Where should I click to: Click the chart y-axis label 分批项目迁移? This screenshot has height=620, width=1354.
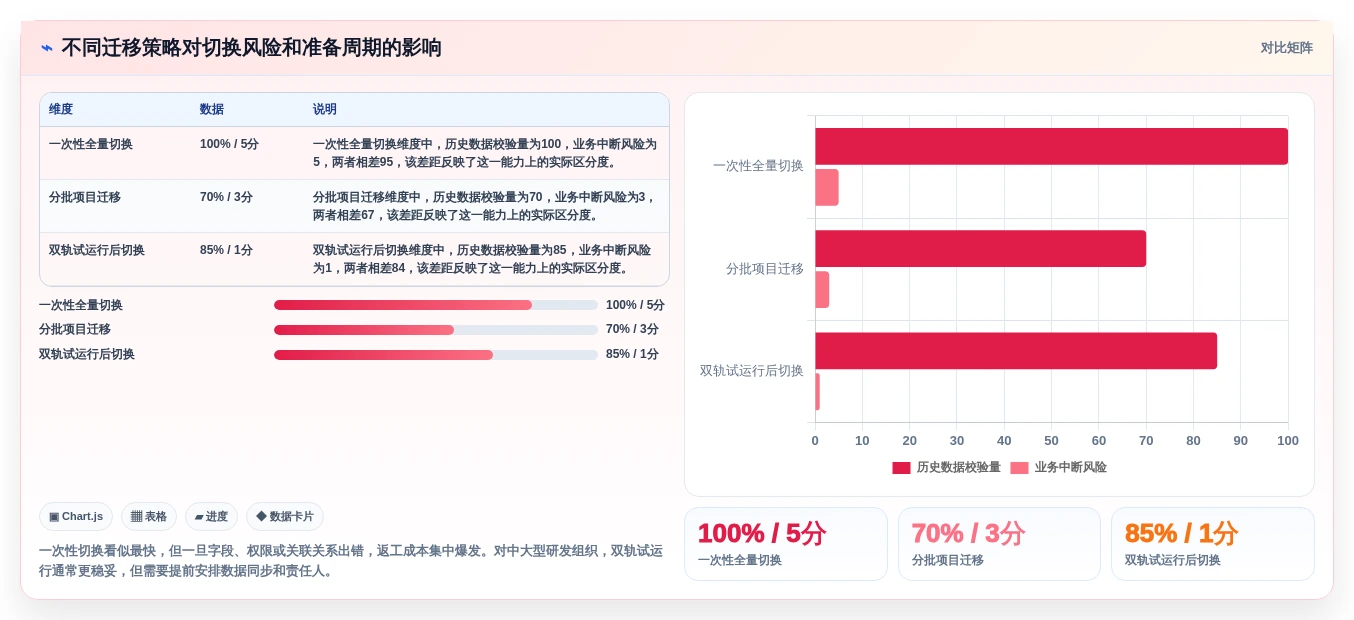[765, 269]
